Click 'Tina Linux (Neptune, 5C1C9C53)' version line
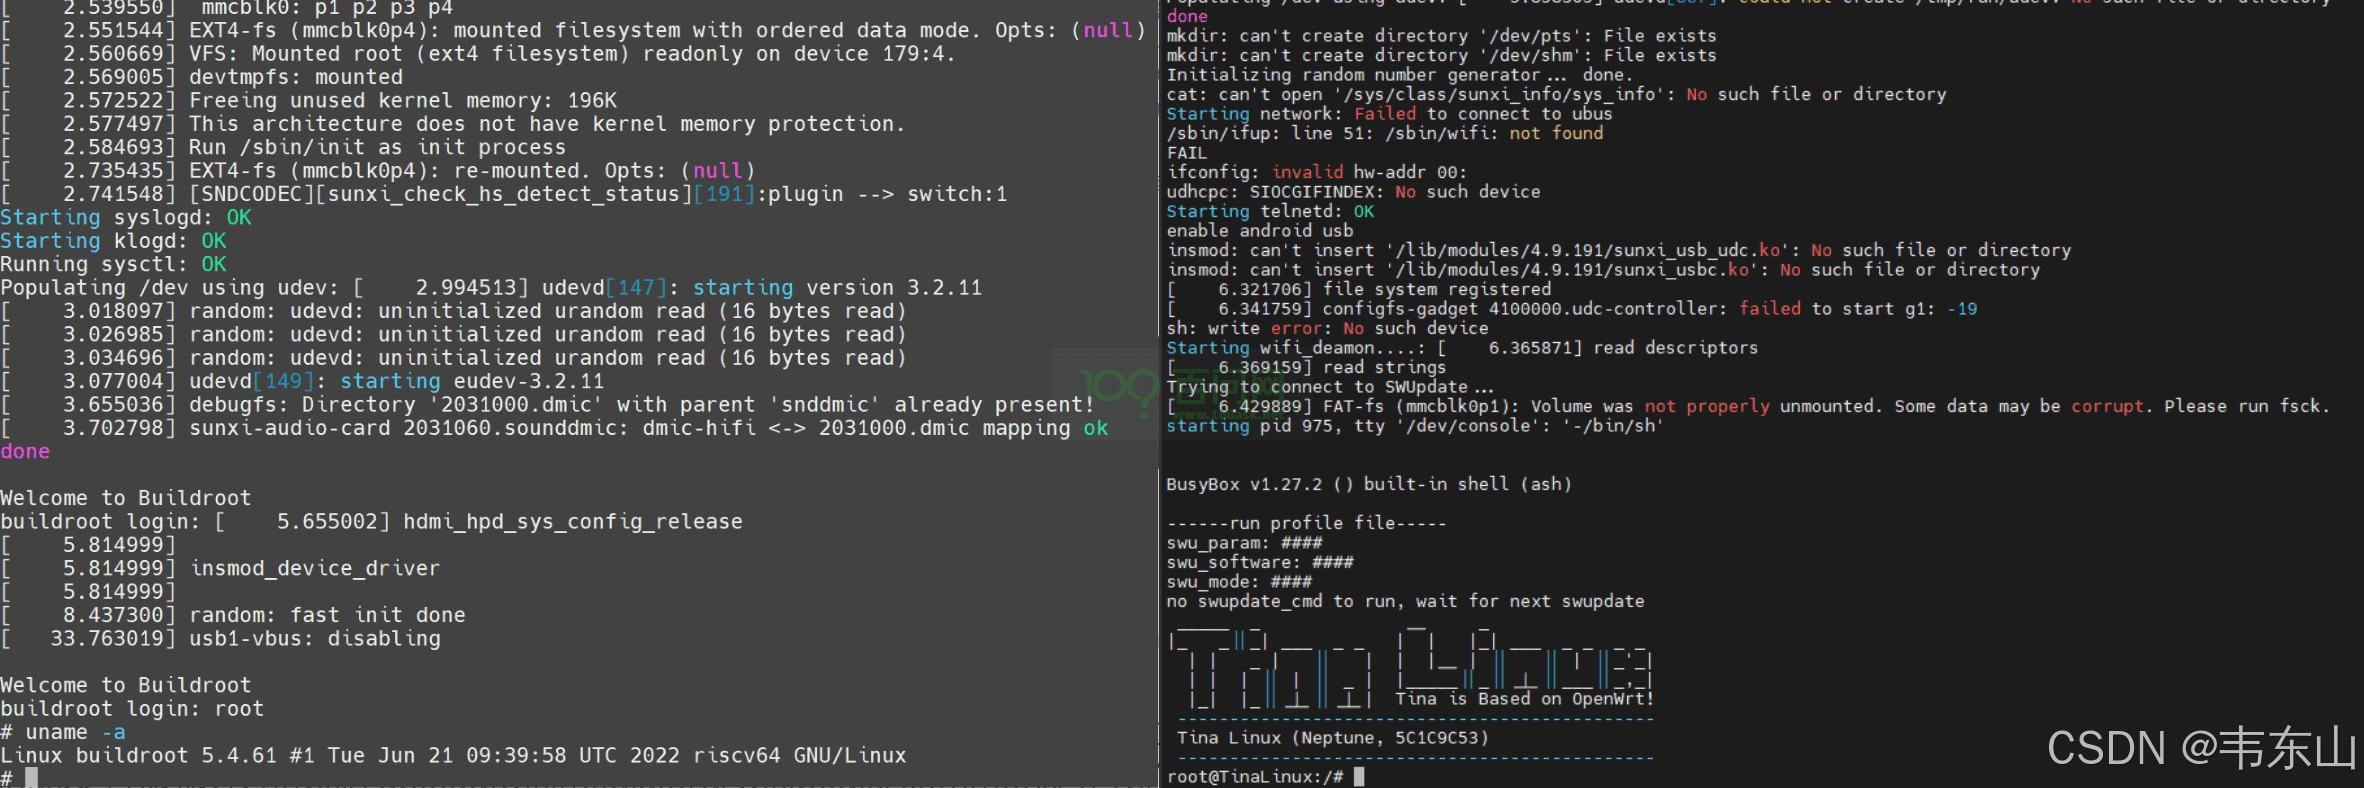2364x788 pixels. tap(1332, 738)
